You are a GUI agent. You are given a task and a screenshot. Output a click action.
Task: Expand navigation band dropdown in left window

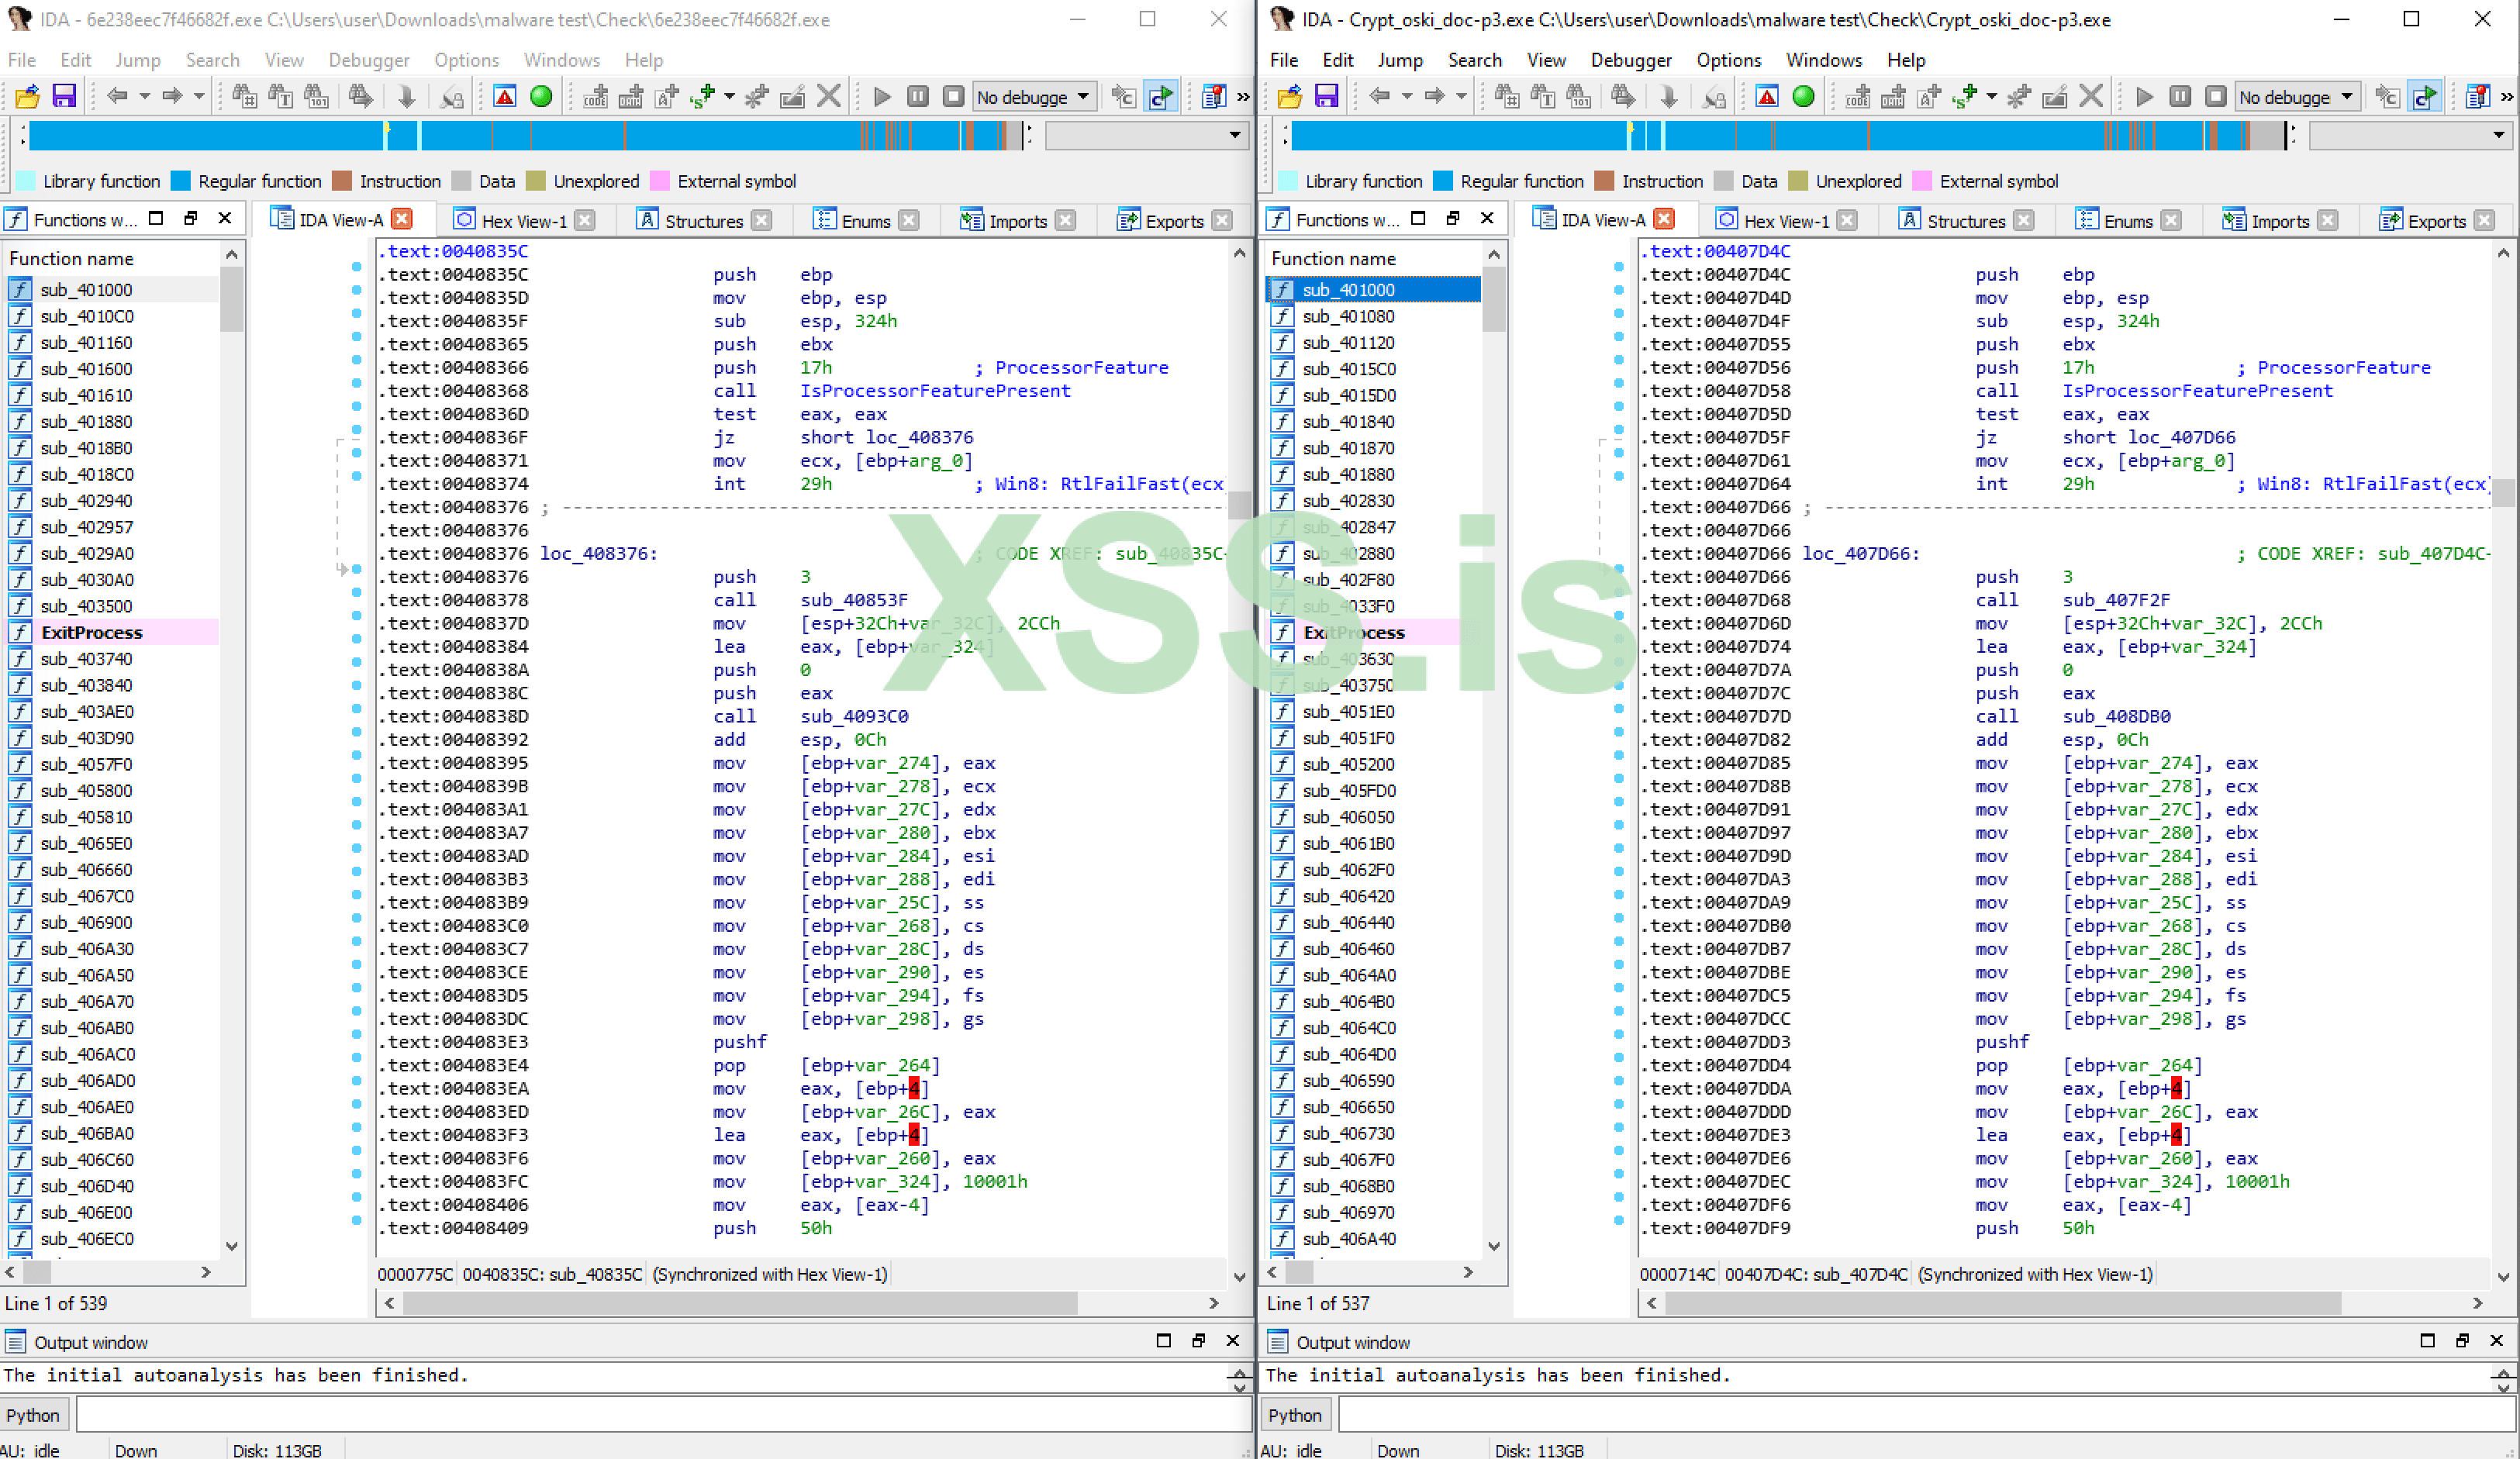point(1235,135)
